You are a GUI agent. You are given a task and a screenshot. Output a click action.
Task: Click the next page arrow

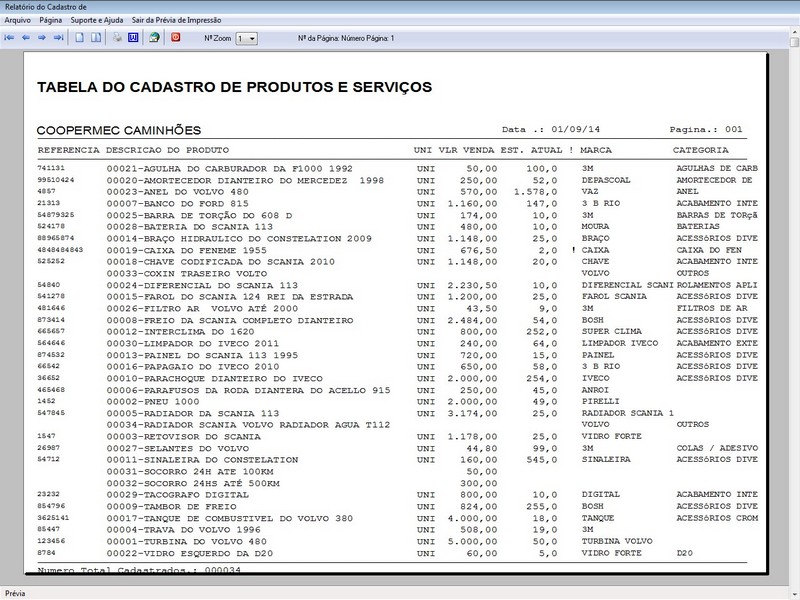tap(42, 38)
